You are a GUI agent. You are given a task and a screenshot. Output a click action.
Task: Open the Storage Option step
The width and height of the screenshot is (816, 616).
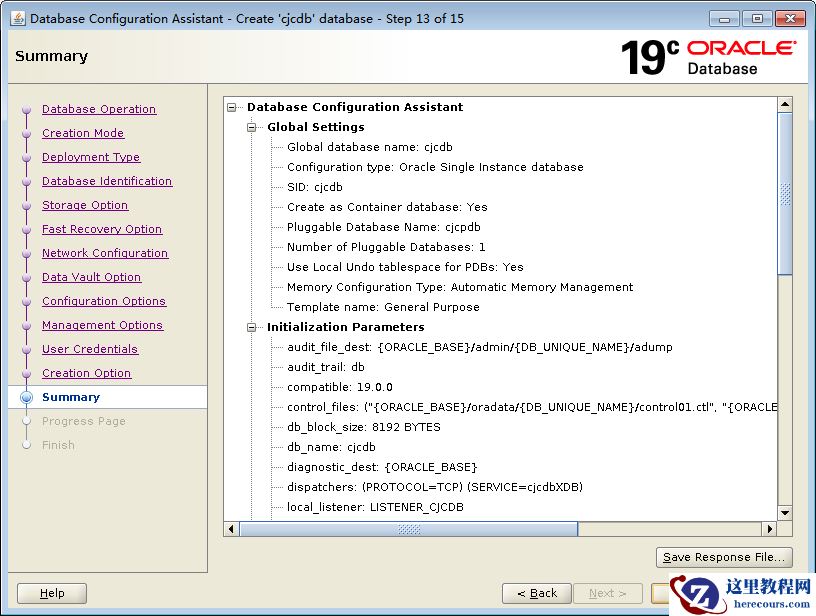(x=85, y=205)
